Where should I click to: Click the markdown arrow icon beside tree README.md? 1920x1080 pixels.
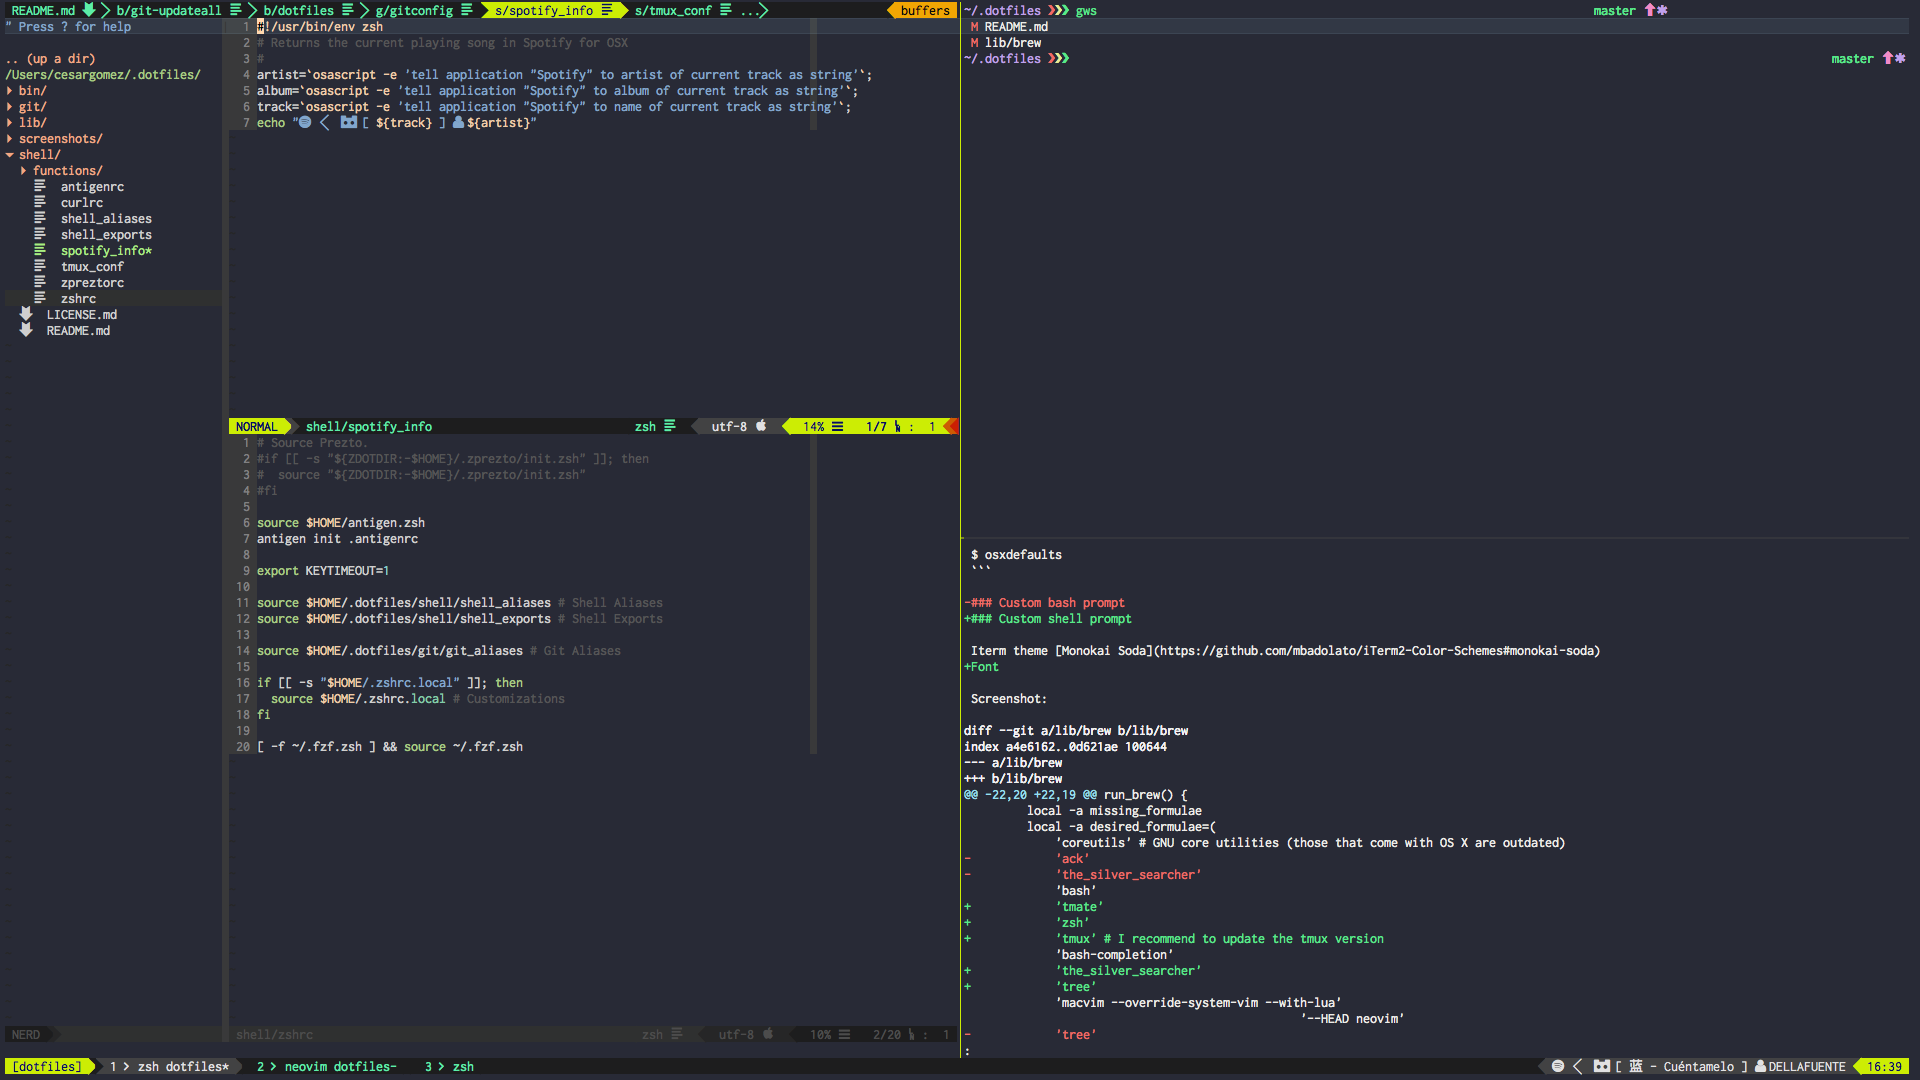[26, 330]
